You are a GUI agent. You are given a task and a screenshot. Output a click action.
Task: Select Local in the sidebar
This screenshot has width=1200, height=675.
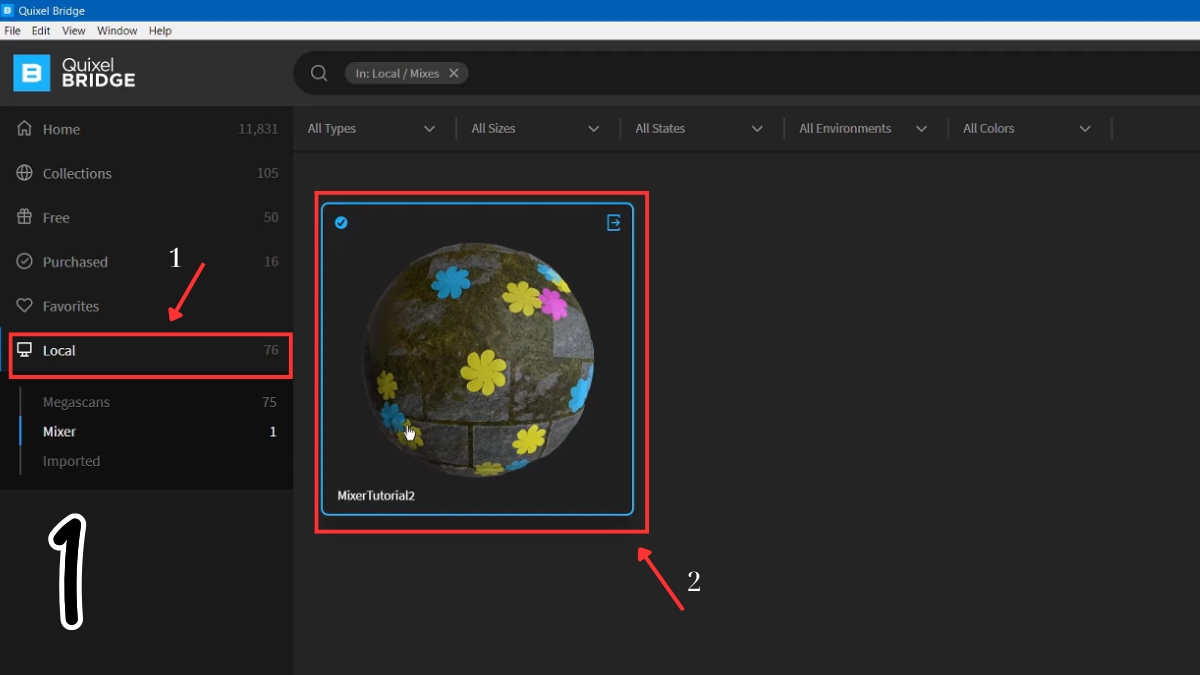[x=146, y=350]
